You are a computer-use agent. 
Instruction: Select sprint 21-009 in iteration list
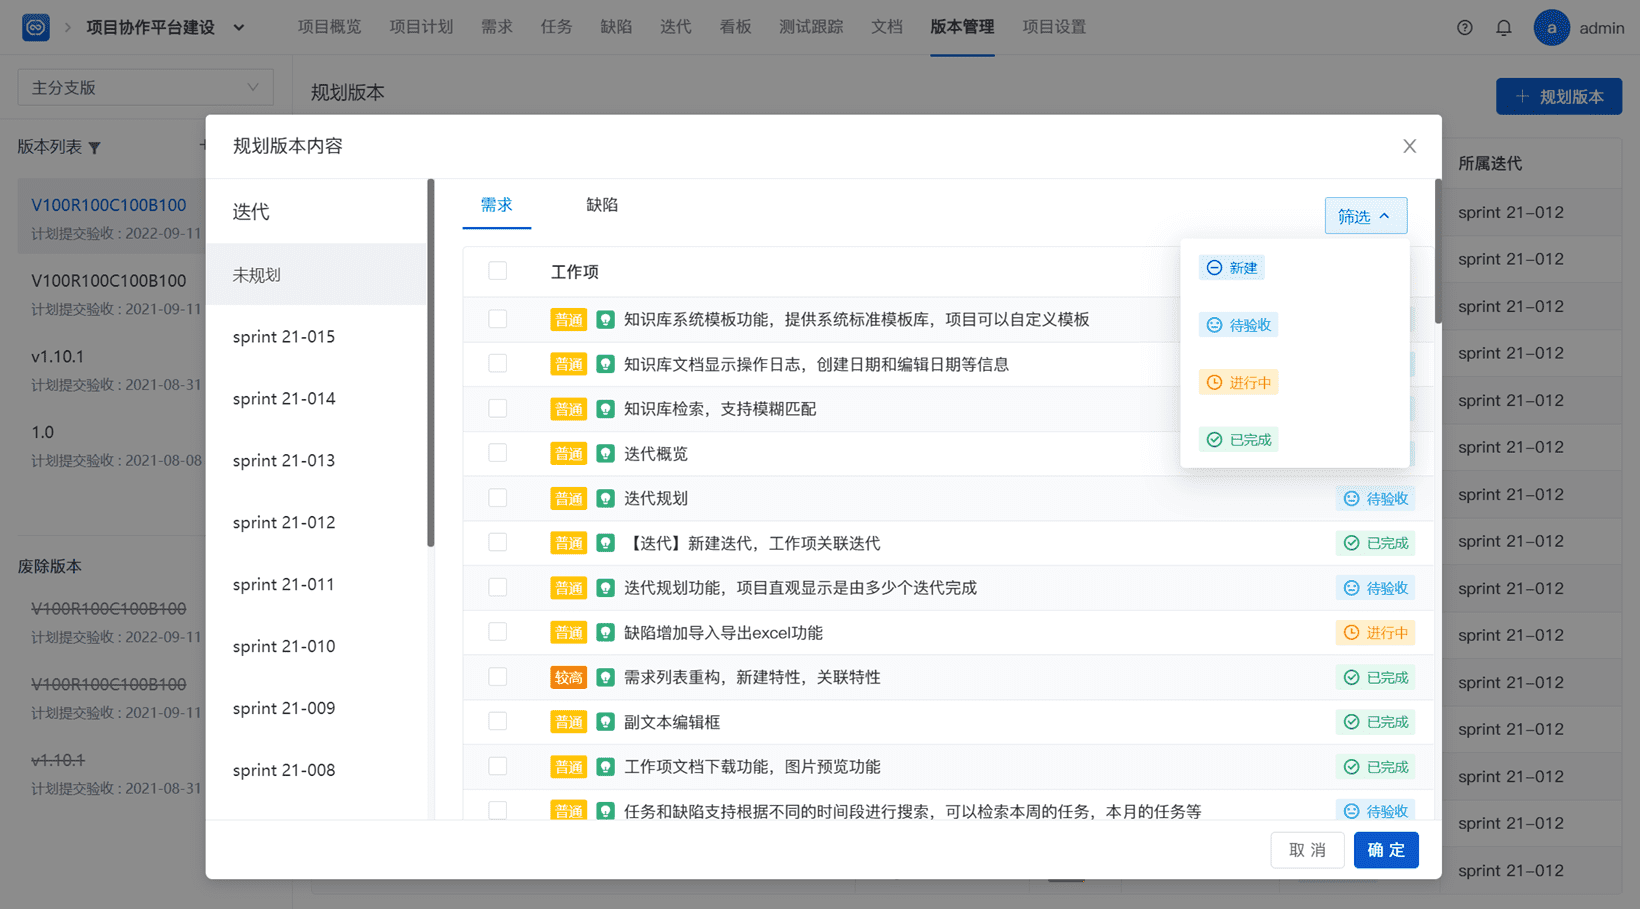tap(316, 709)
